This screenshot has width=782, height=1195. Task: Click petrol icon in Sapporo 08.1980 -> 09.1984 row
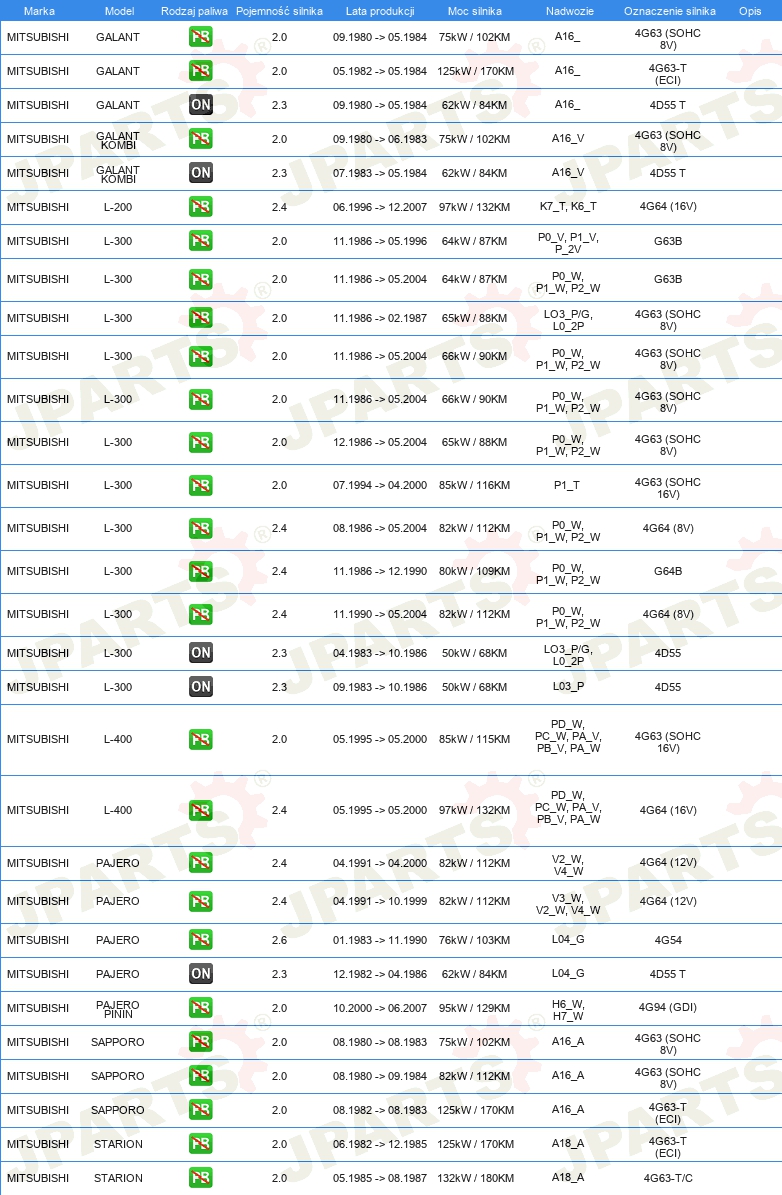tap(200, 1075)
